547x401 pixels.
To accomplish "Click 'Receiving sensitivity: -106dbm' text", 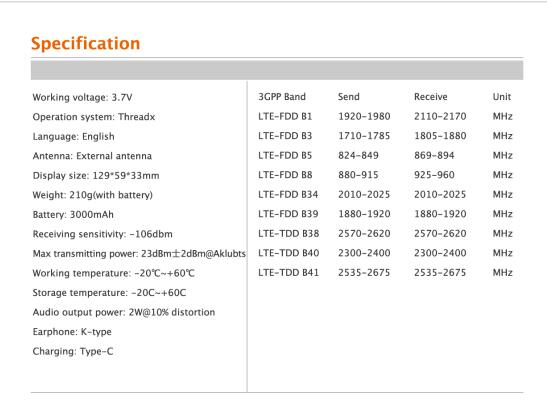I will (x=103, y=234).
